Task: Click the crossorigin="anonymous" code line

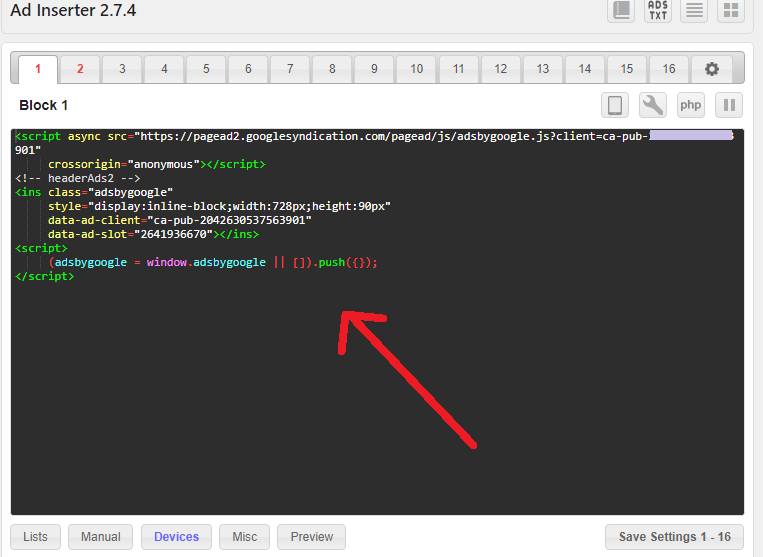Action: click(157, 164)
